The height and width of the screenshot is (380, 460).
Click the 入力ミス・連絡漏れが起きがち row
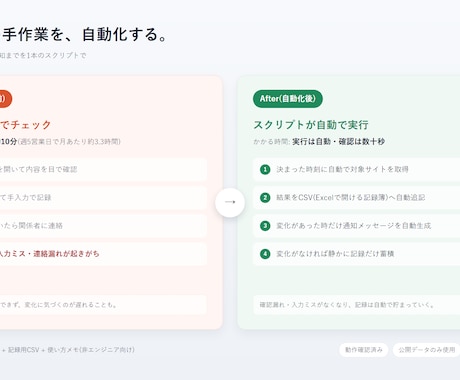[103, 254]
